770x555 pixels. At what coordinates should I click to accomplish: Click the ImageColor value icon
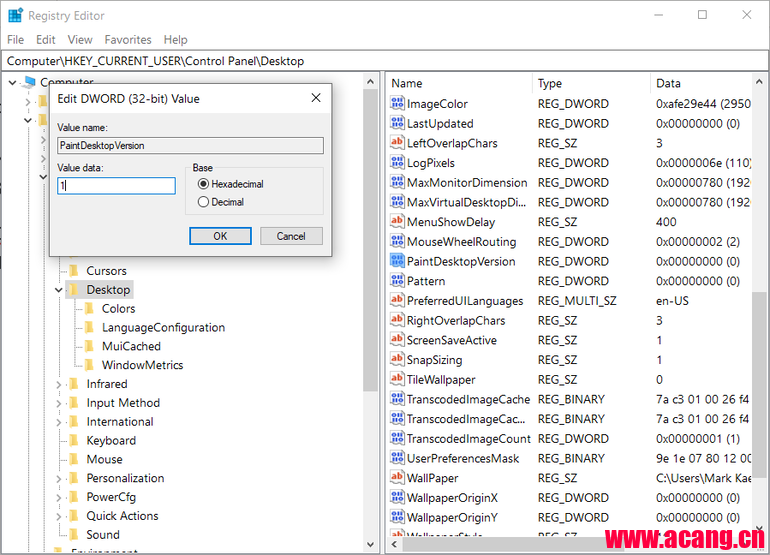tap(397, 104)
